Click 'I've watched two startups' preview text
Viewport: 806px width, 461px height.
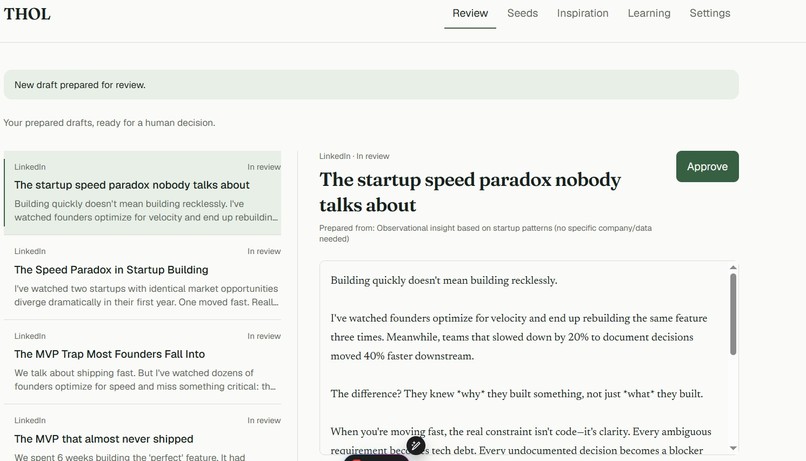point(146,296)
